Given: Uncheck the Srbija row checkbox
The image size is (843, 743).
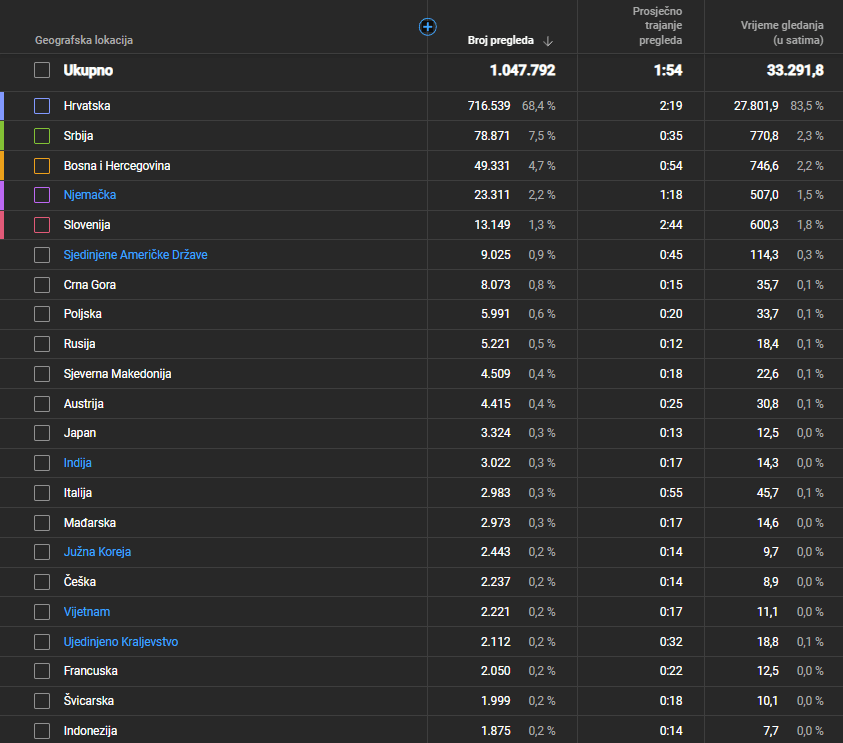Looking at the screenshot, I should coord(42,136).
